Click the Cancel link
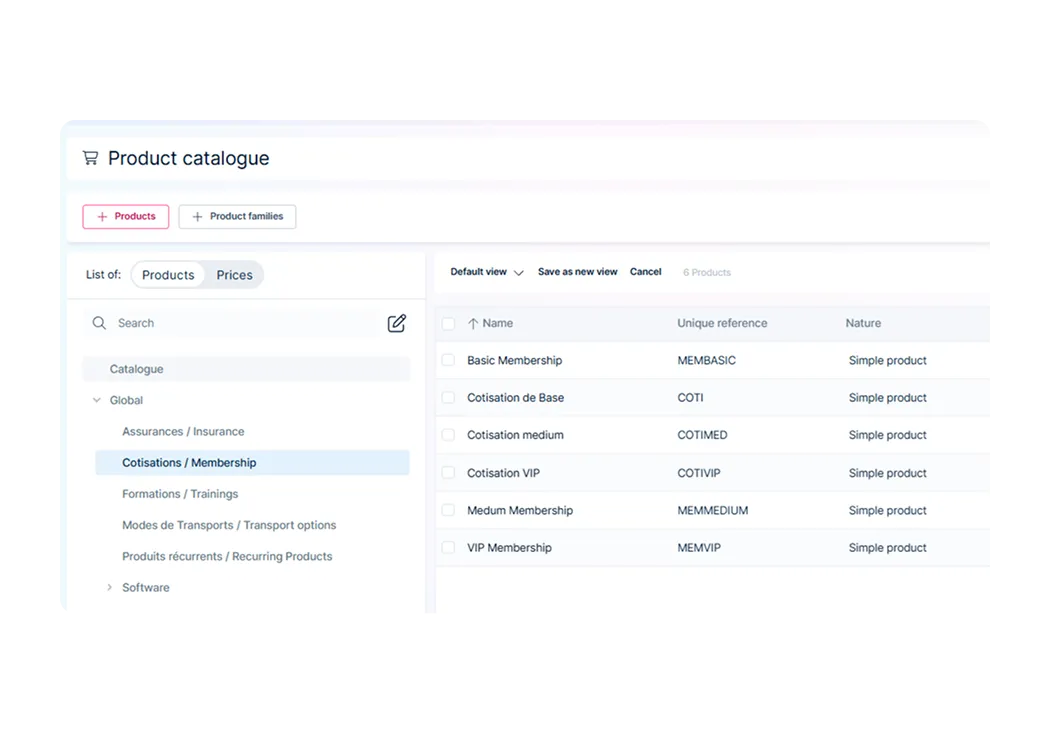 (646, 272)
